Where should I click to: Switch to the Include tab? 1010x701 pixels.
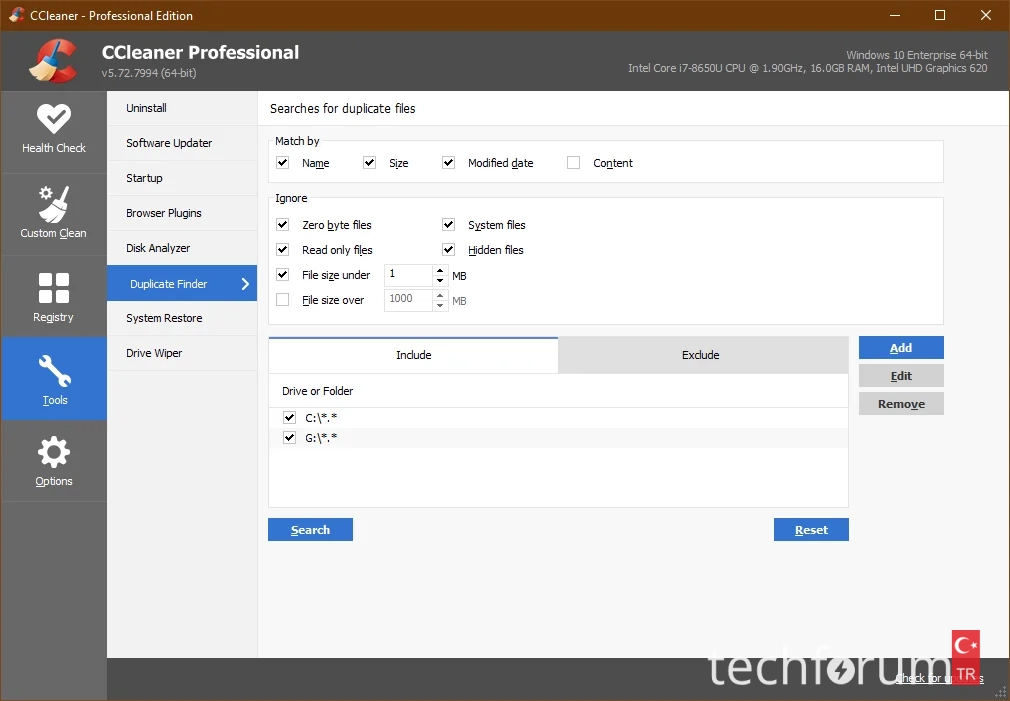414,355
